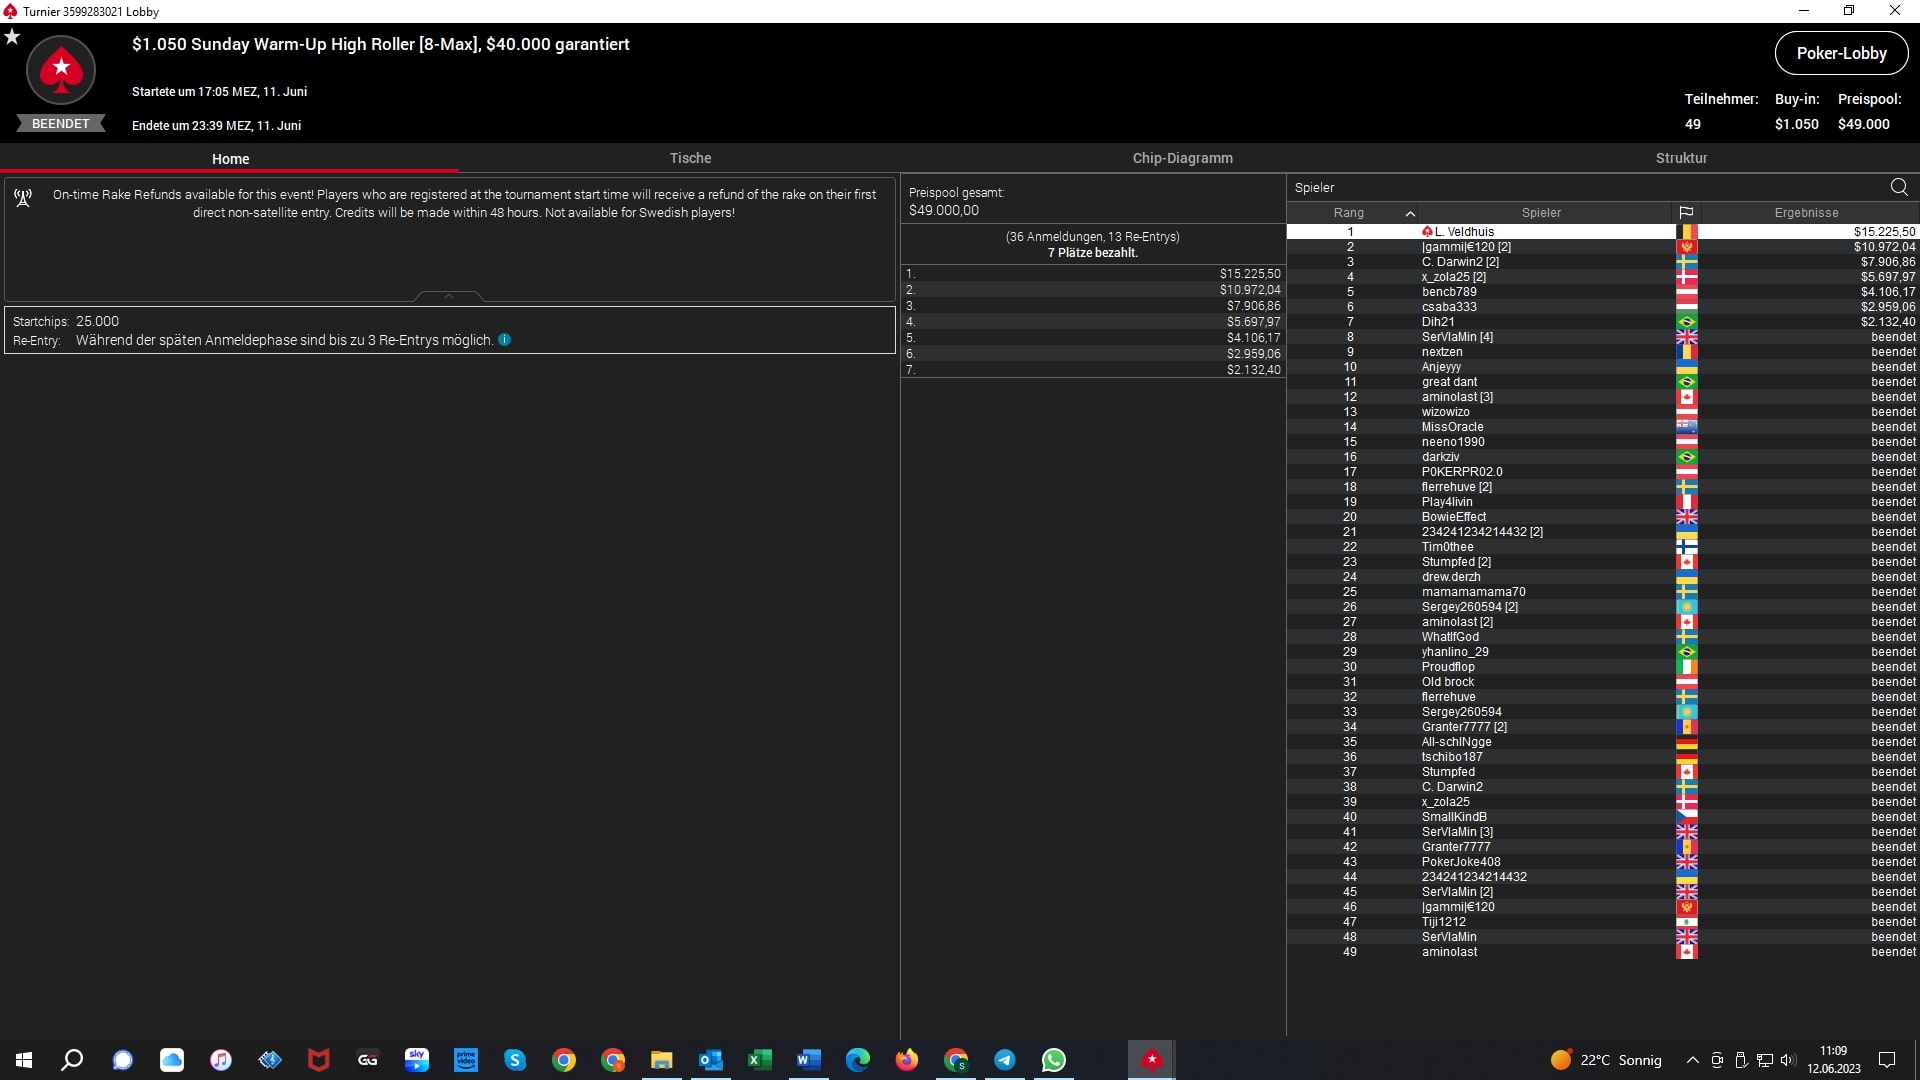Click the BEENDET status badge

coord(61,124)
